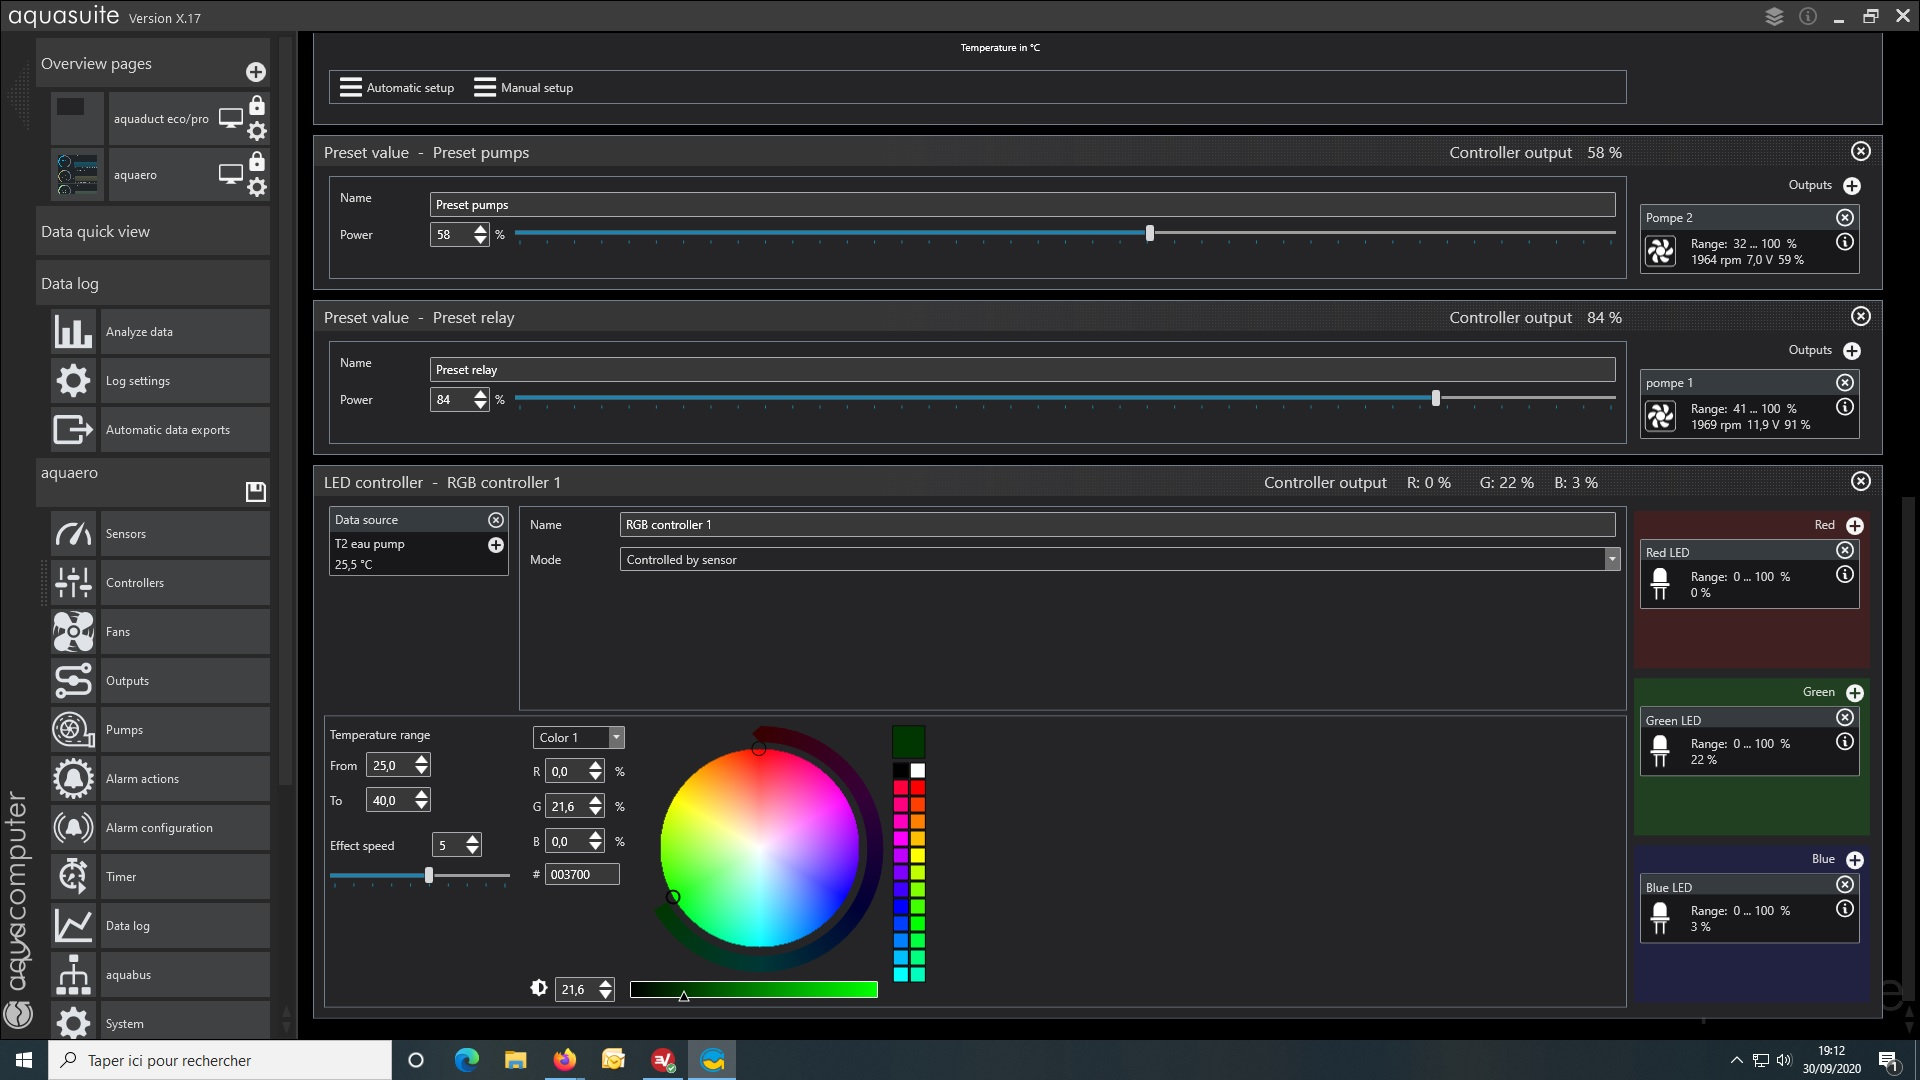Show info for Pompe 2 output

[1845, 242]
